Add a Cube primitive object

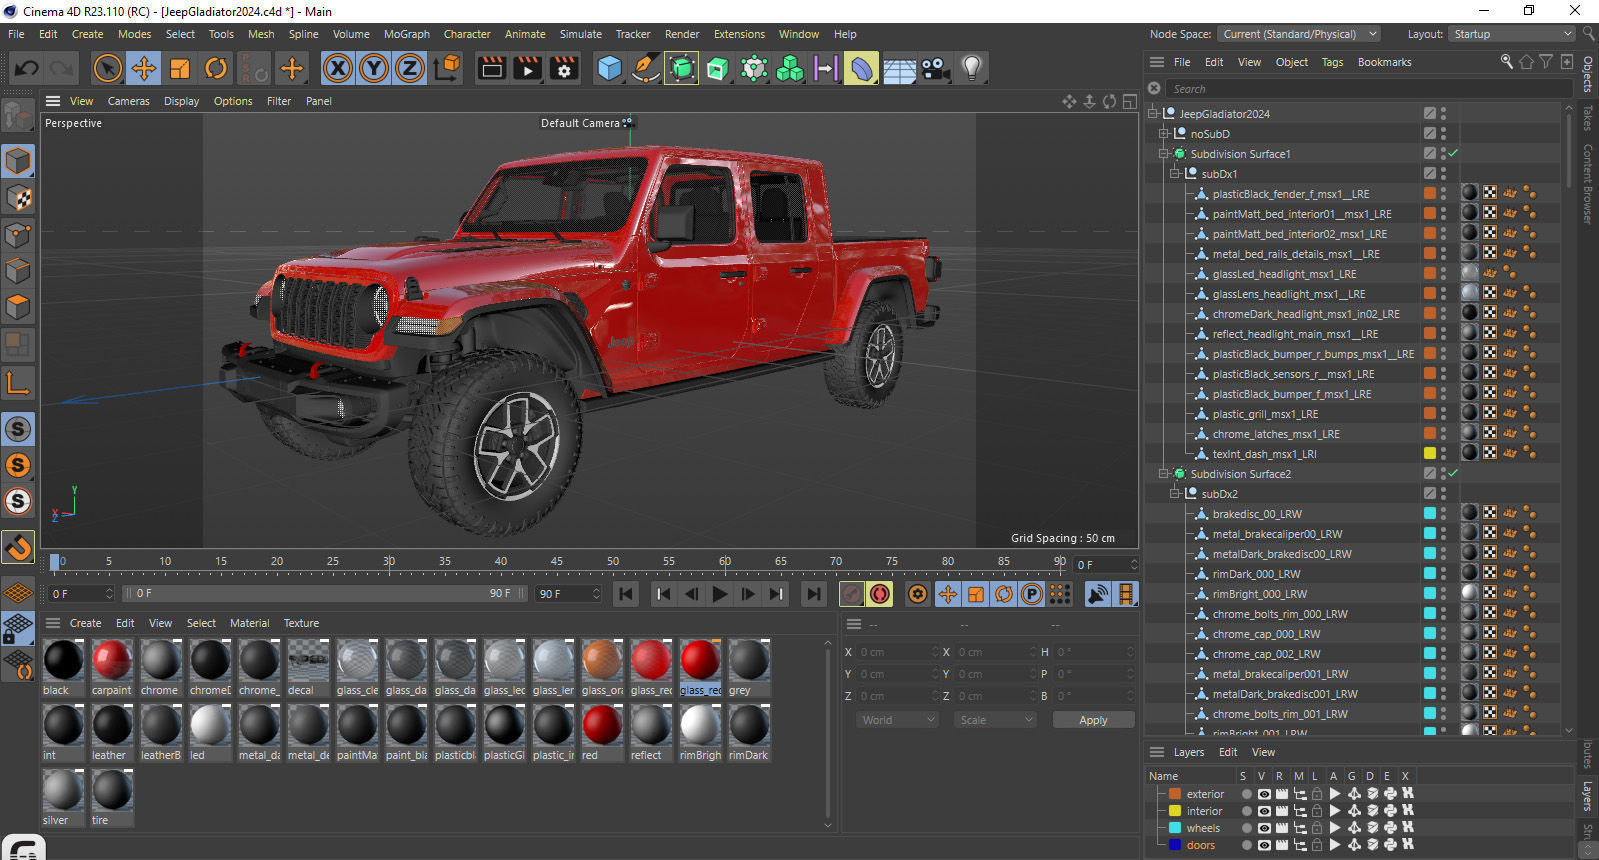click(609, 68)
